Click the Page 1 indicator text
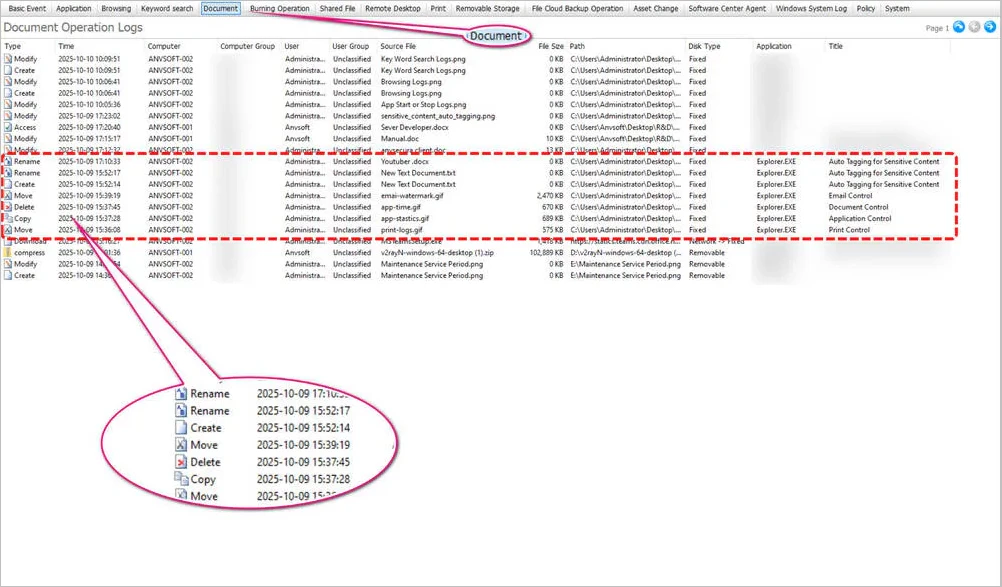1002x587 pixels. [937, 28]
